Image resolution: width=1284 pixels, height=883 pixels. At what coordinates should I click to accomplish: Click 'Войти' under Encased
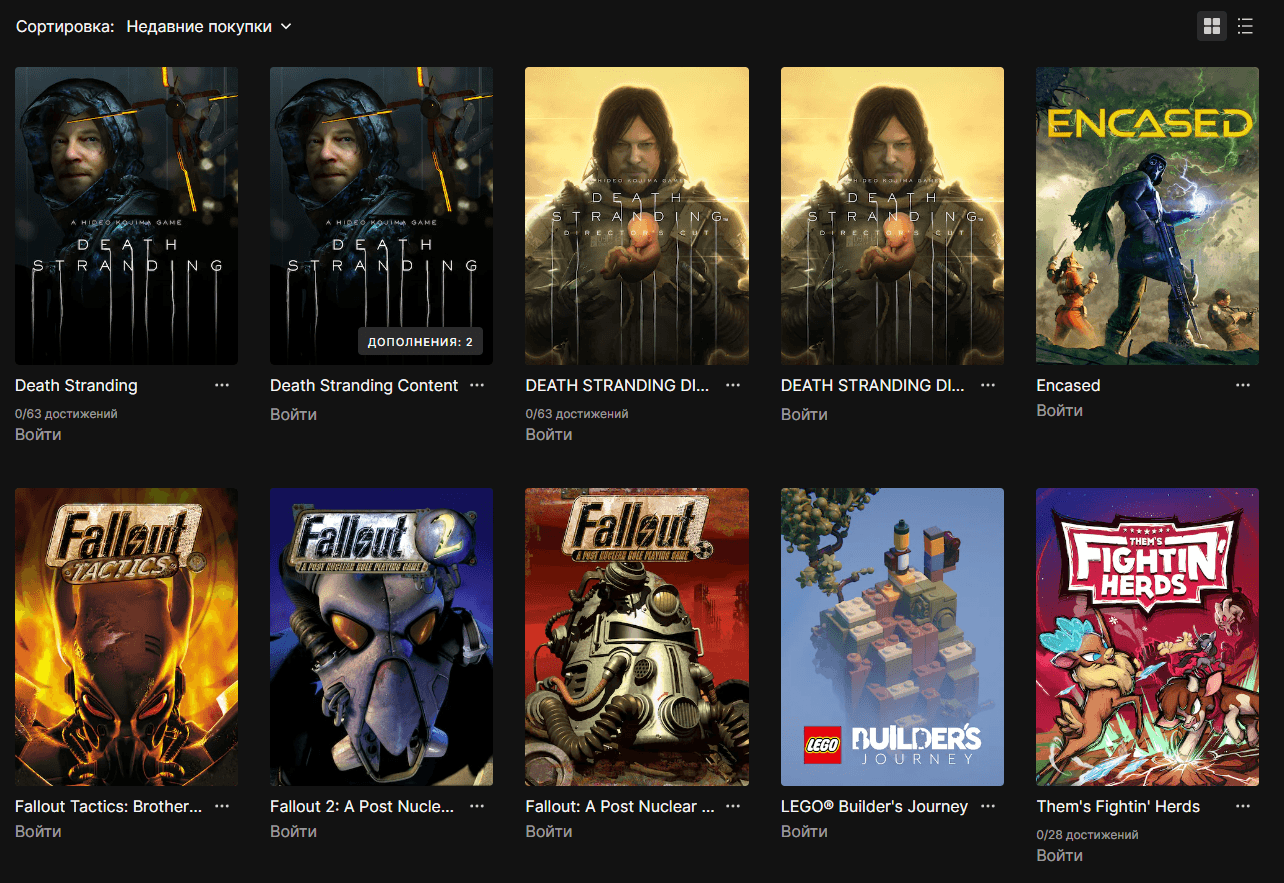pyautogui.click(x=1059, y=411)
